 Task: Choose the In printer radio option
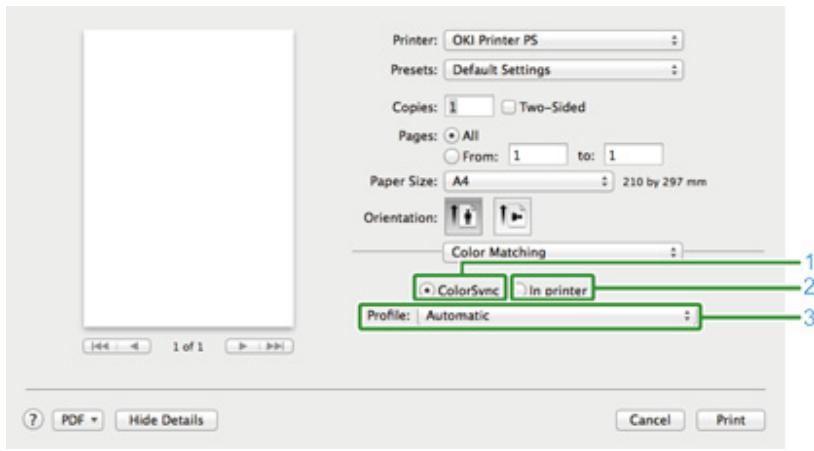[x=521, y=289]
